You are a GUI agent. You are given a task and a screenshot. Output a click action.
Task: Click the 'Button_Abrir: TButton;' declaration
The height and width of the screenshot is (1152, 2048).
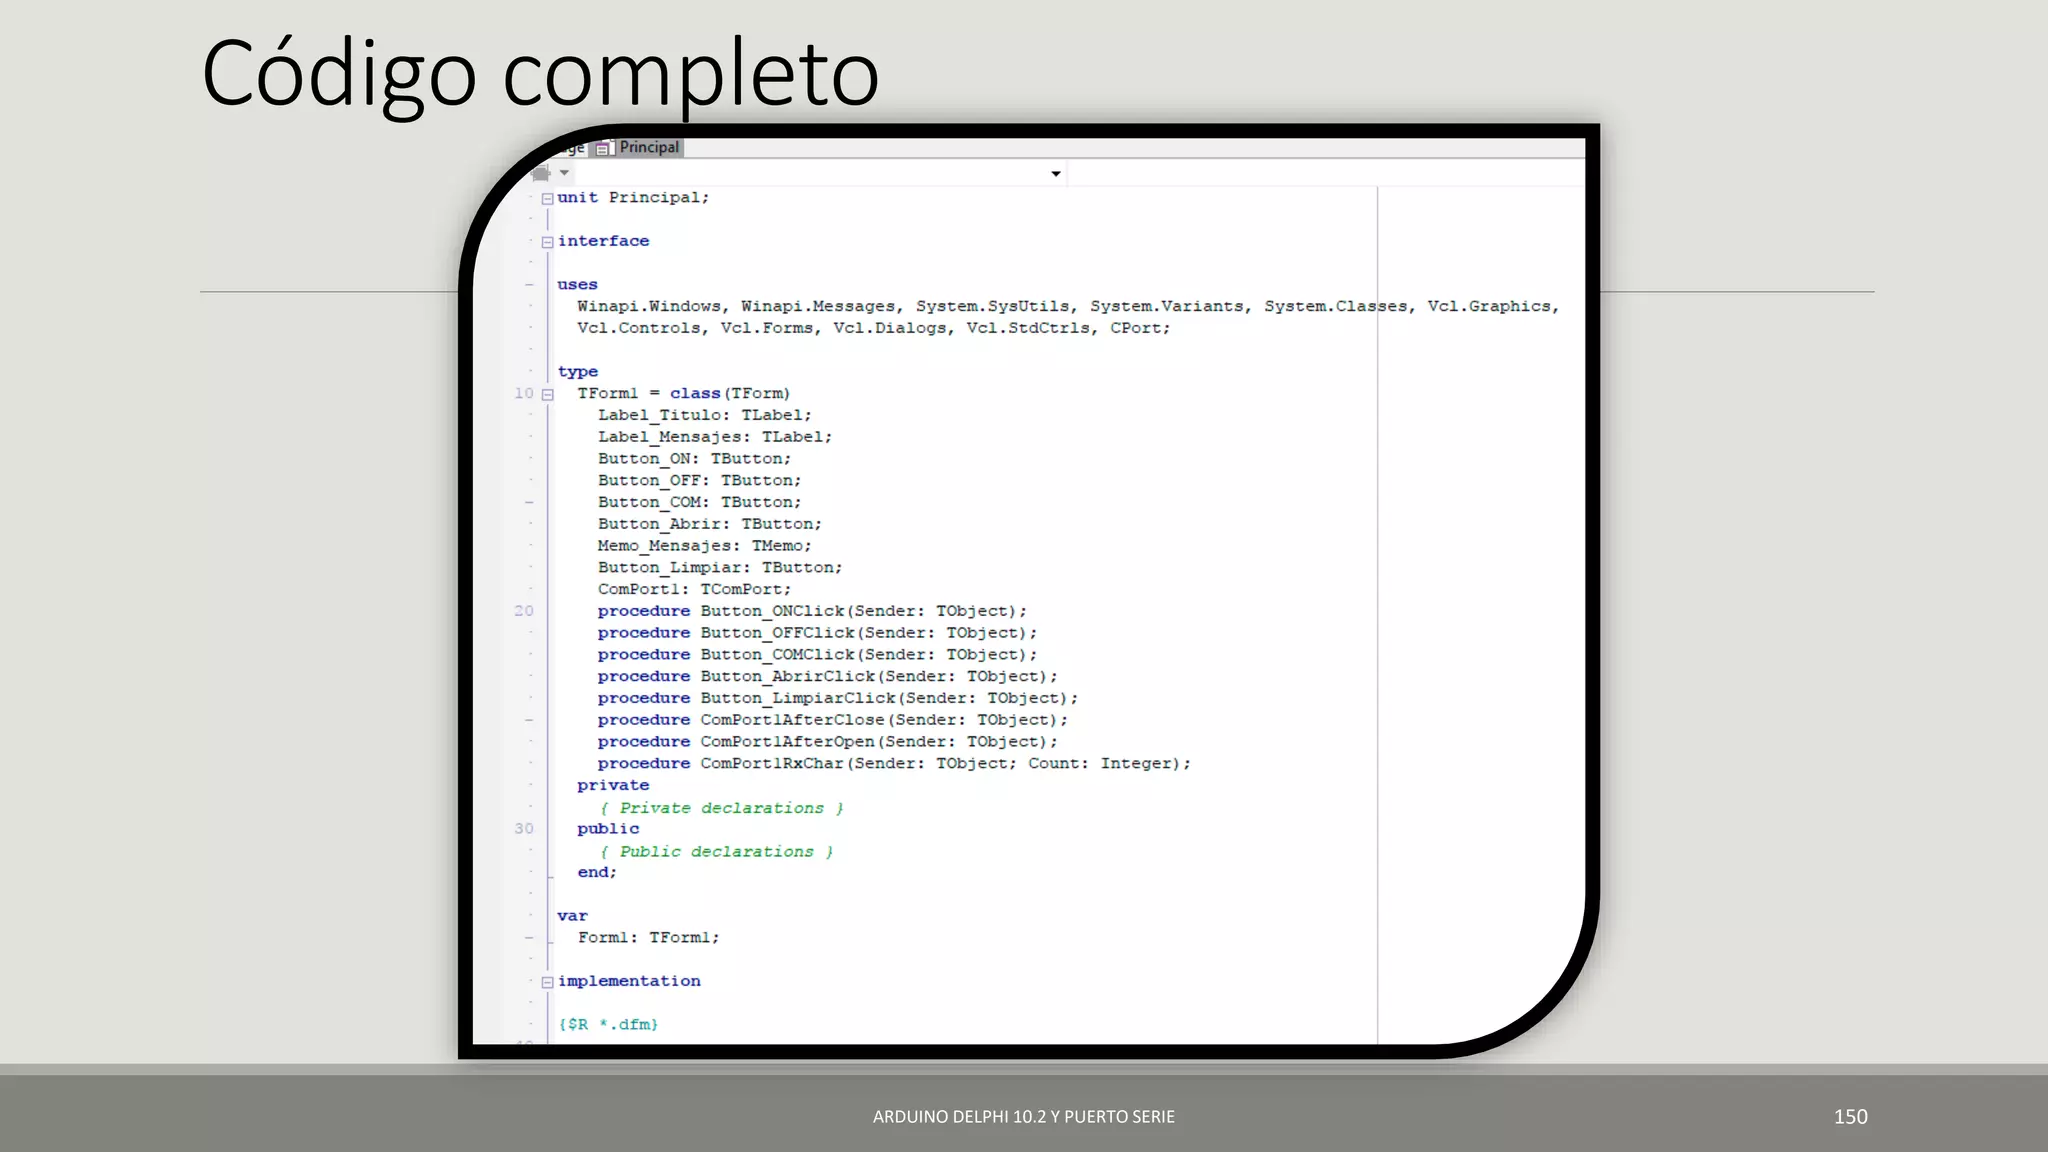pyautogui.click(x=709, y=524)
